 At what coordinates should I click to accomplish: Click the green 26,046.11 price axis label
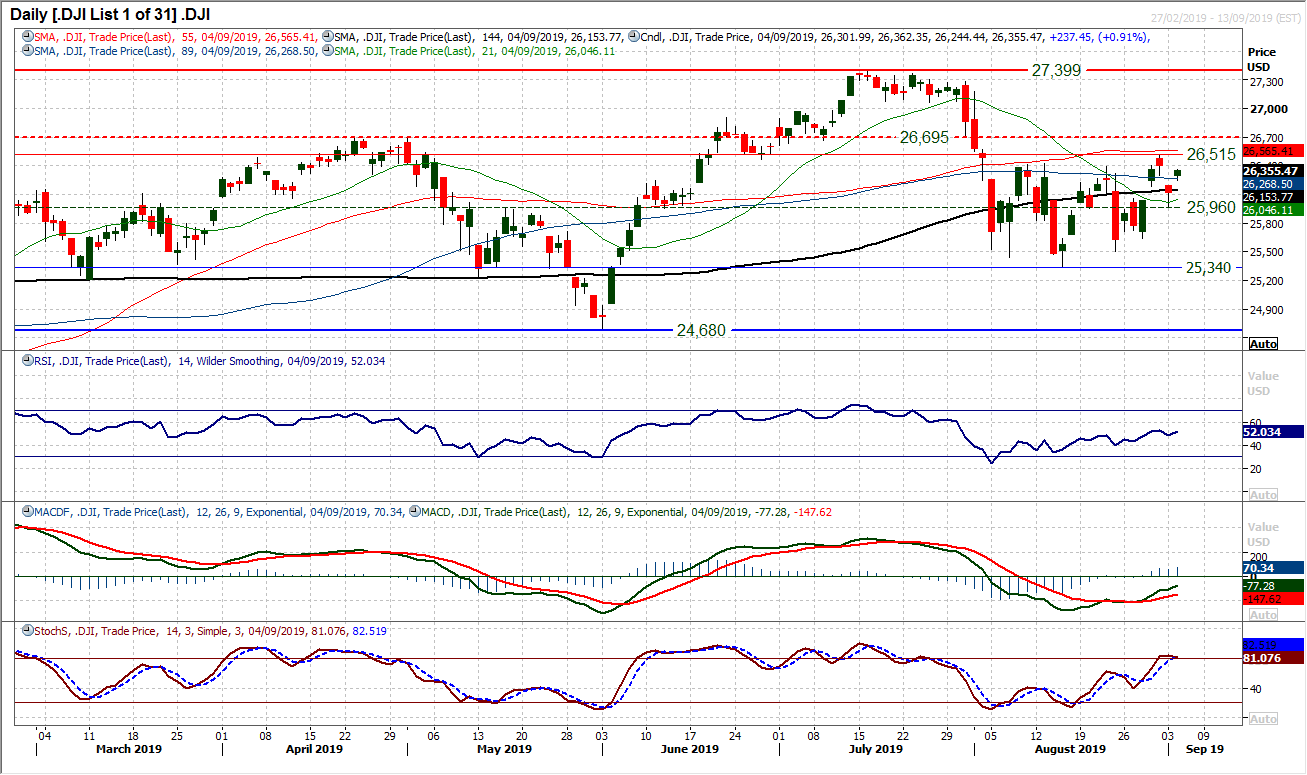1272,210
